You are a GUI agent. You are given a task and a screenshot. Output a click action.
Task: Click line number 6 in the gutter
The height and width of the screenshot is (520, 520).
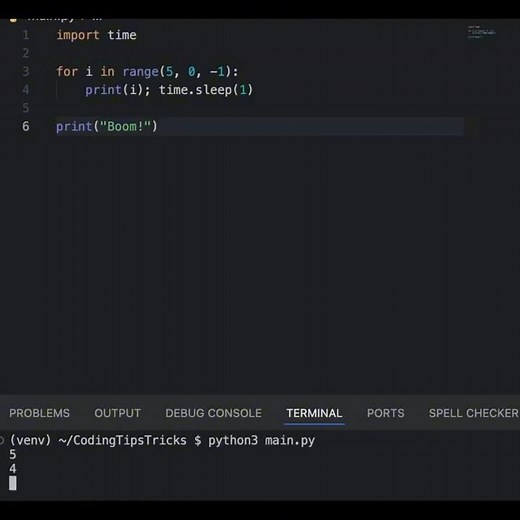pos(26,126)
